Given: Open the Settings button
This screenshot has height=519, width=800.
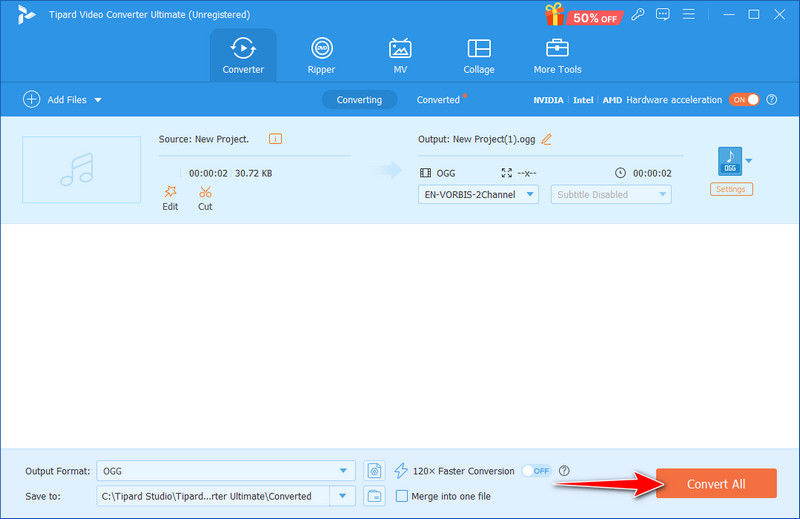Looking at the screenshot, I should point(731,189).
